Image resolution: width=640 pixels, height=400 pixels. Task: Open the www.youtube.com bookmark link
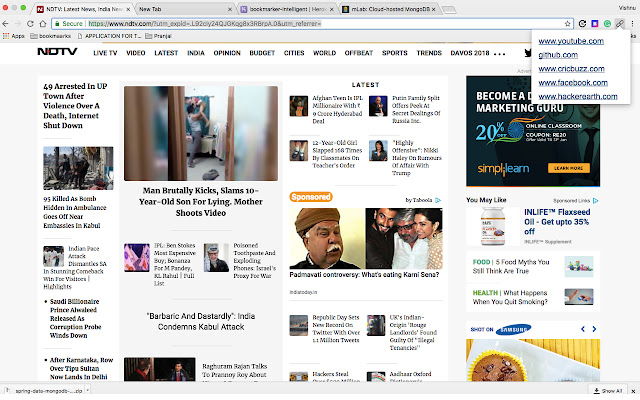coord(571,41)
